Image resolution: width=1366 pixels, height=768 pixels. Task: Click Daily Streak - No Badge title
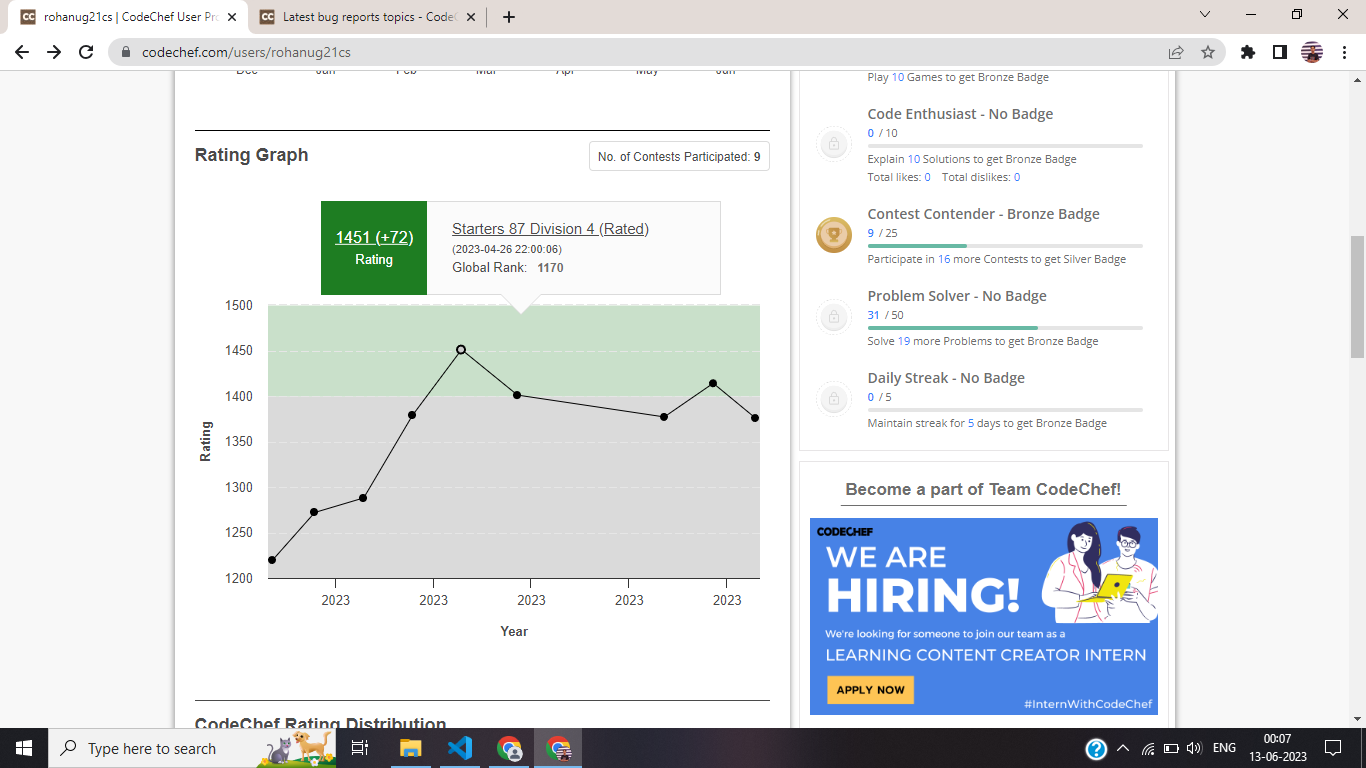[x=946, y=378]
